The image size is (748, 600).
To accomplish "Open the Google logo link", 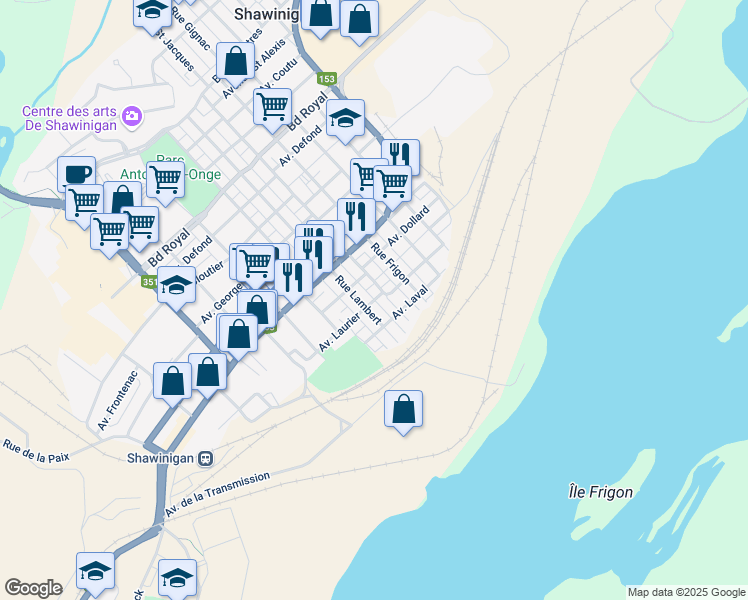I will (33, 588).
